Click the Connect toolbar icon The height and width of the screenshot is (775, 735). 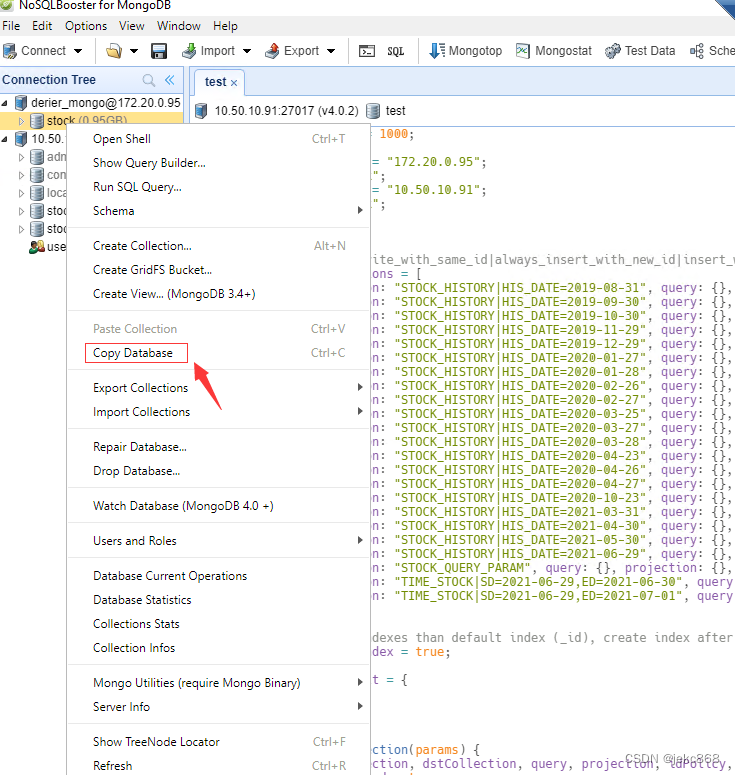click(x=10, y=51)
